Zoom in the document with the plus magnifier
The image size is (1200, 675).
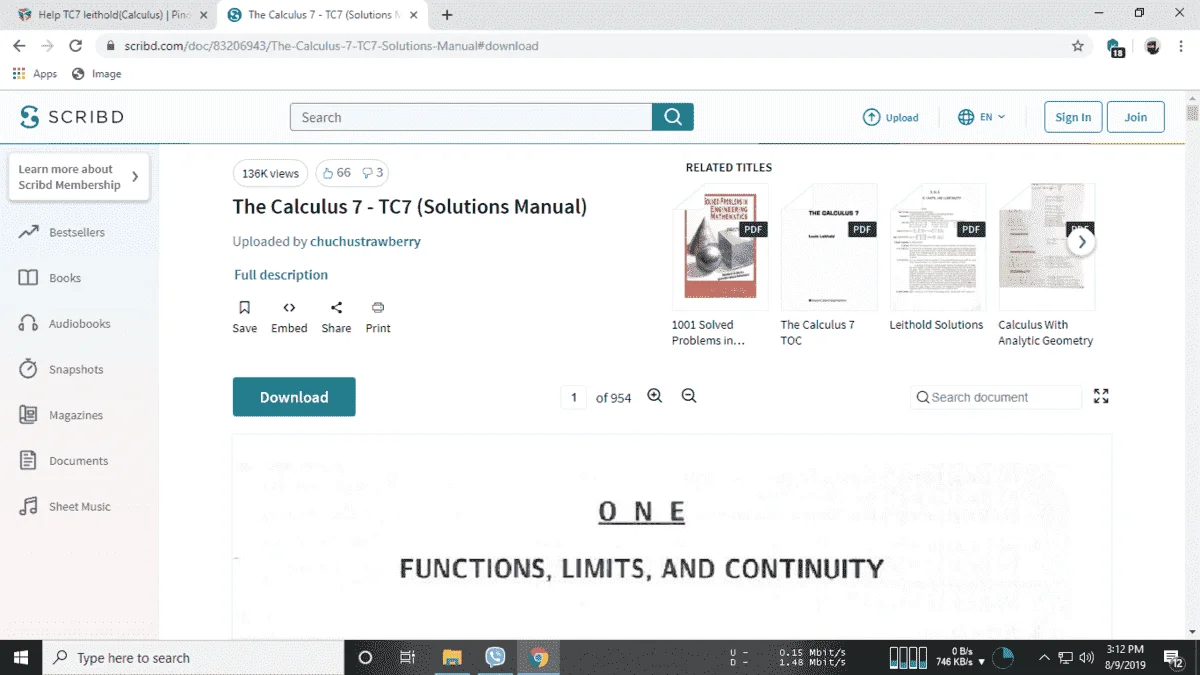[x=655, y=396]
